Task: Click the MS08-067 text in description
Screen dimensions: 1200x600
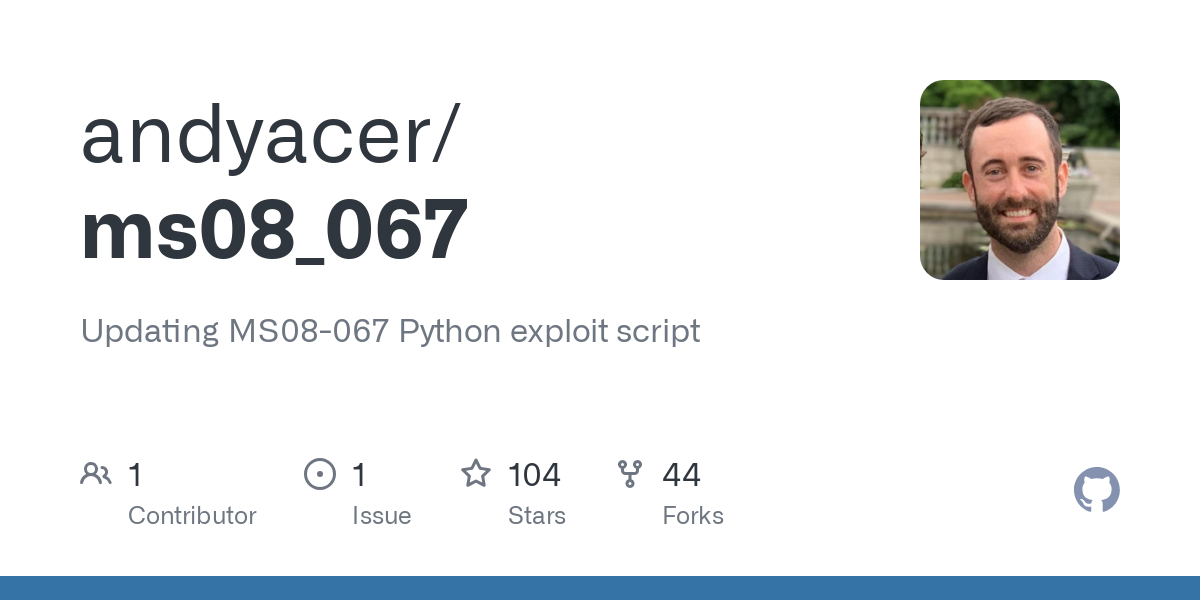Action: 309,331
